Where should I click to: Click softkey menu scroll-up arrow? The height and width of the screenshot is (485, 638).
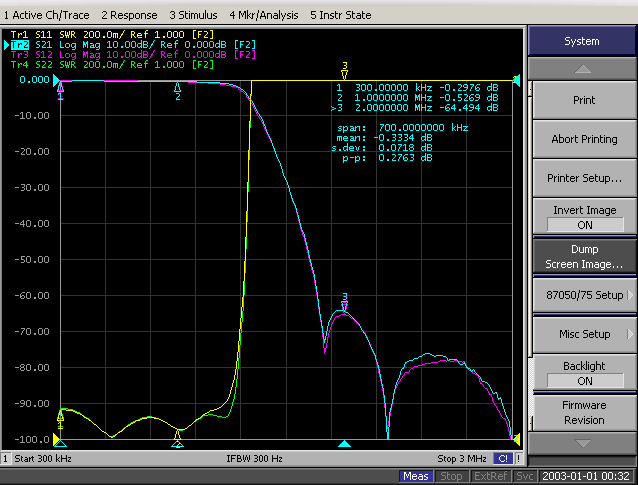pos(582,69)
